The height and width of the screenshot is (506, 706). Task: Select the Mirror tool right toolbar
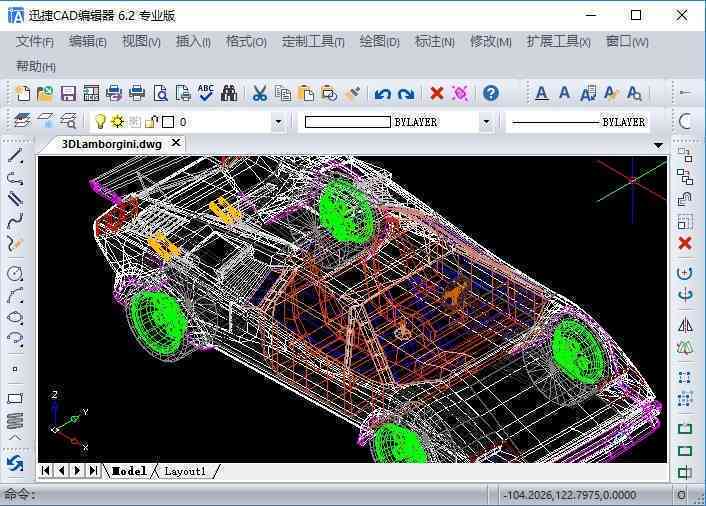point(685,325)
